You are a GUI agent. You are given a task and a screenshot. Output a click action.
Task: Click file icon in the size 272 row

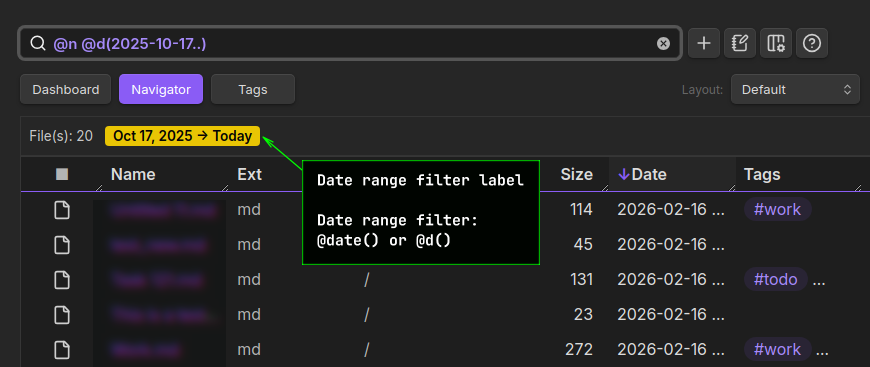click(x=62, y=350)
